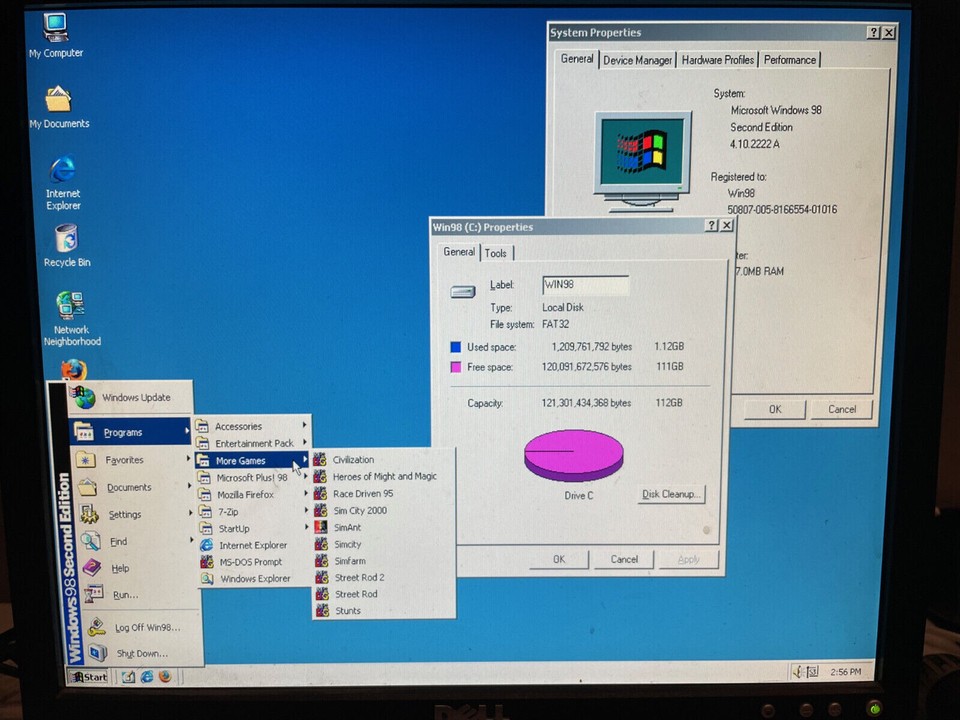Start Disk Cleanup for drive C
The height and width of the screenshot is (720, 960).
(x=669, y=493)
